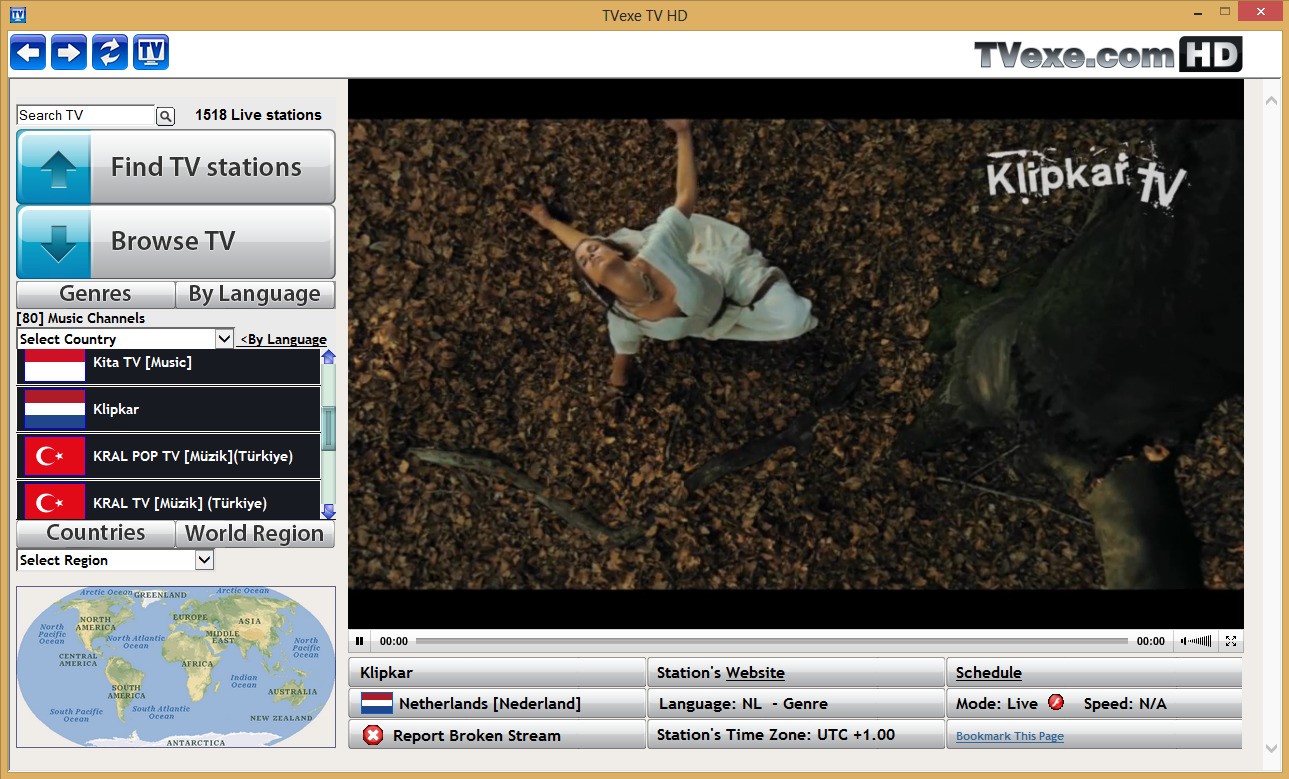
Task: Click the Search TV input field
Action: click(x=86, y=116)
